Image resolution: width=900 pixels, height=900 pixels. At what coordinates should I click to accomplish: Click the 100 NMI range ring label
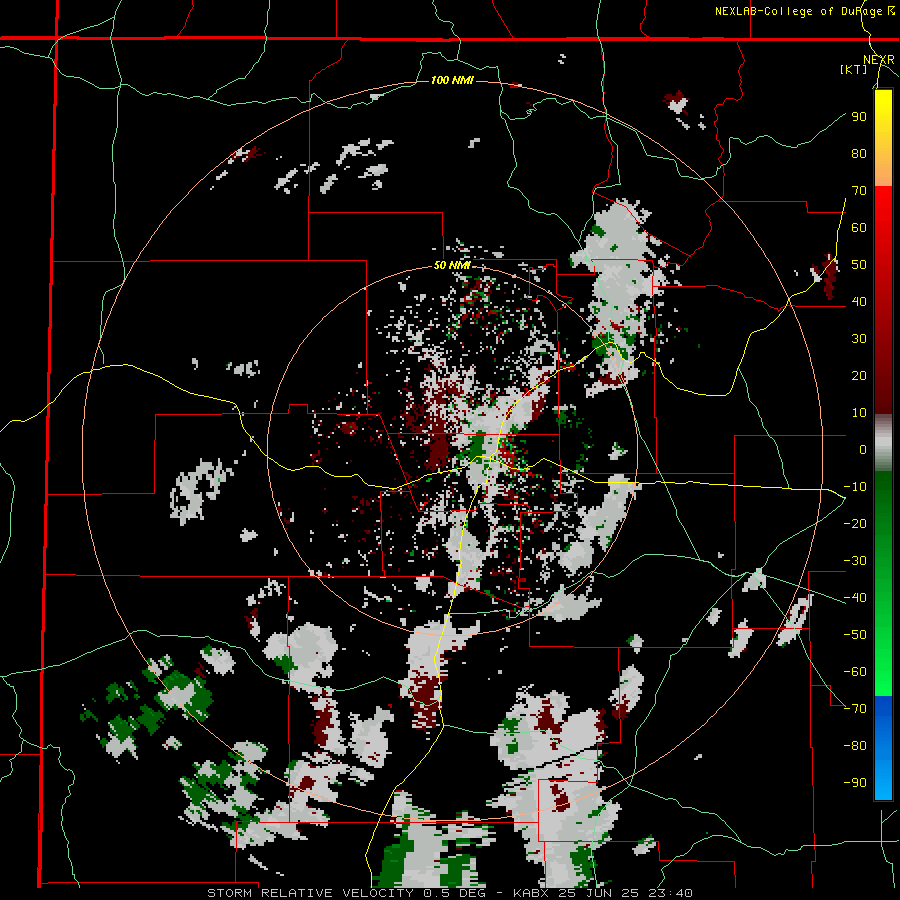pos(452,80)
